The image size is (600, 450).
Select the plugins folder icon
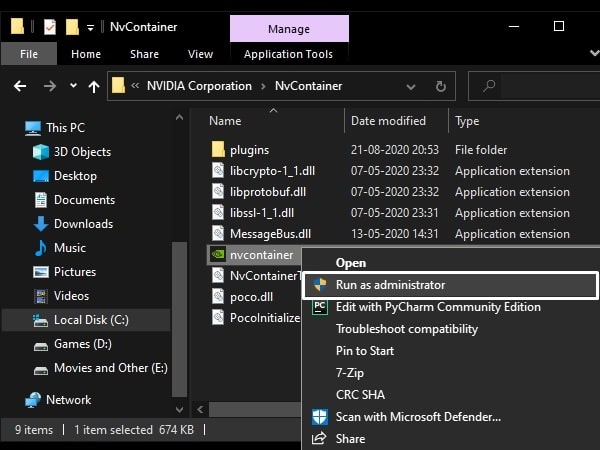(218, 150)
